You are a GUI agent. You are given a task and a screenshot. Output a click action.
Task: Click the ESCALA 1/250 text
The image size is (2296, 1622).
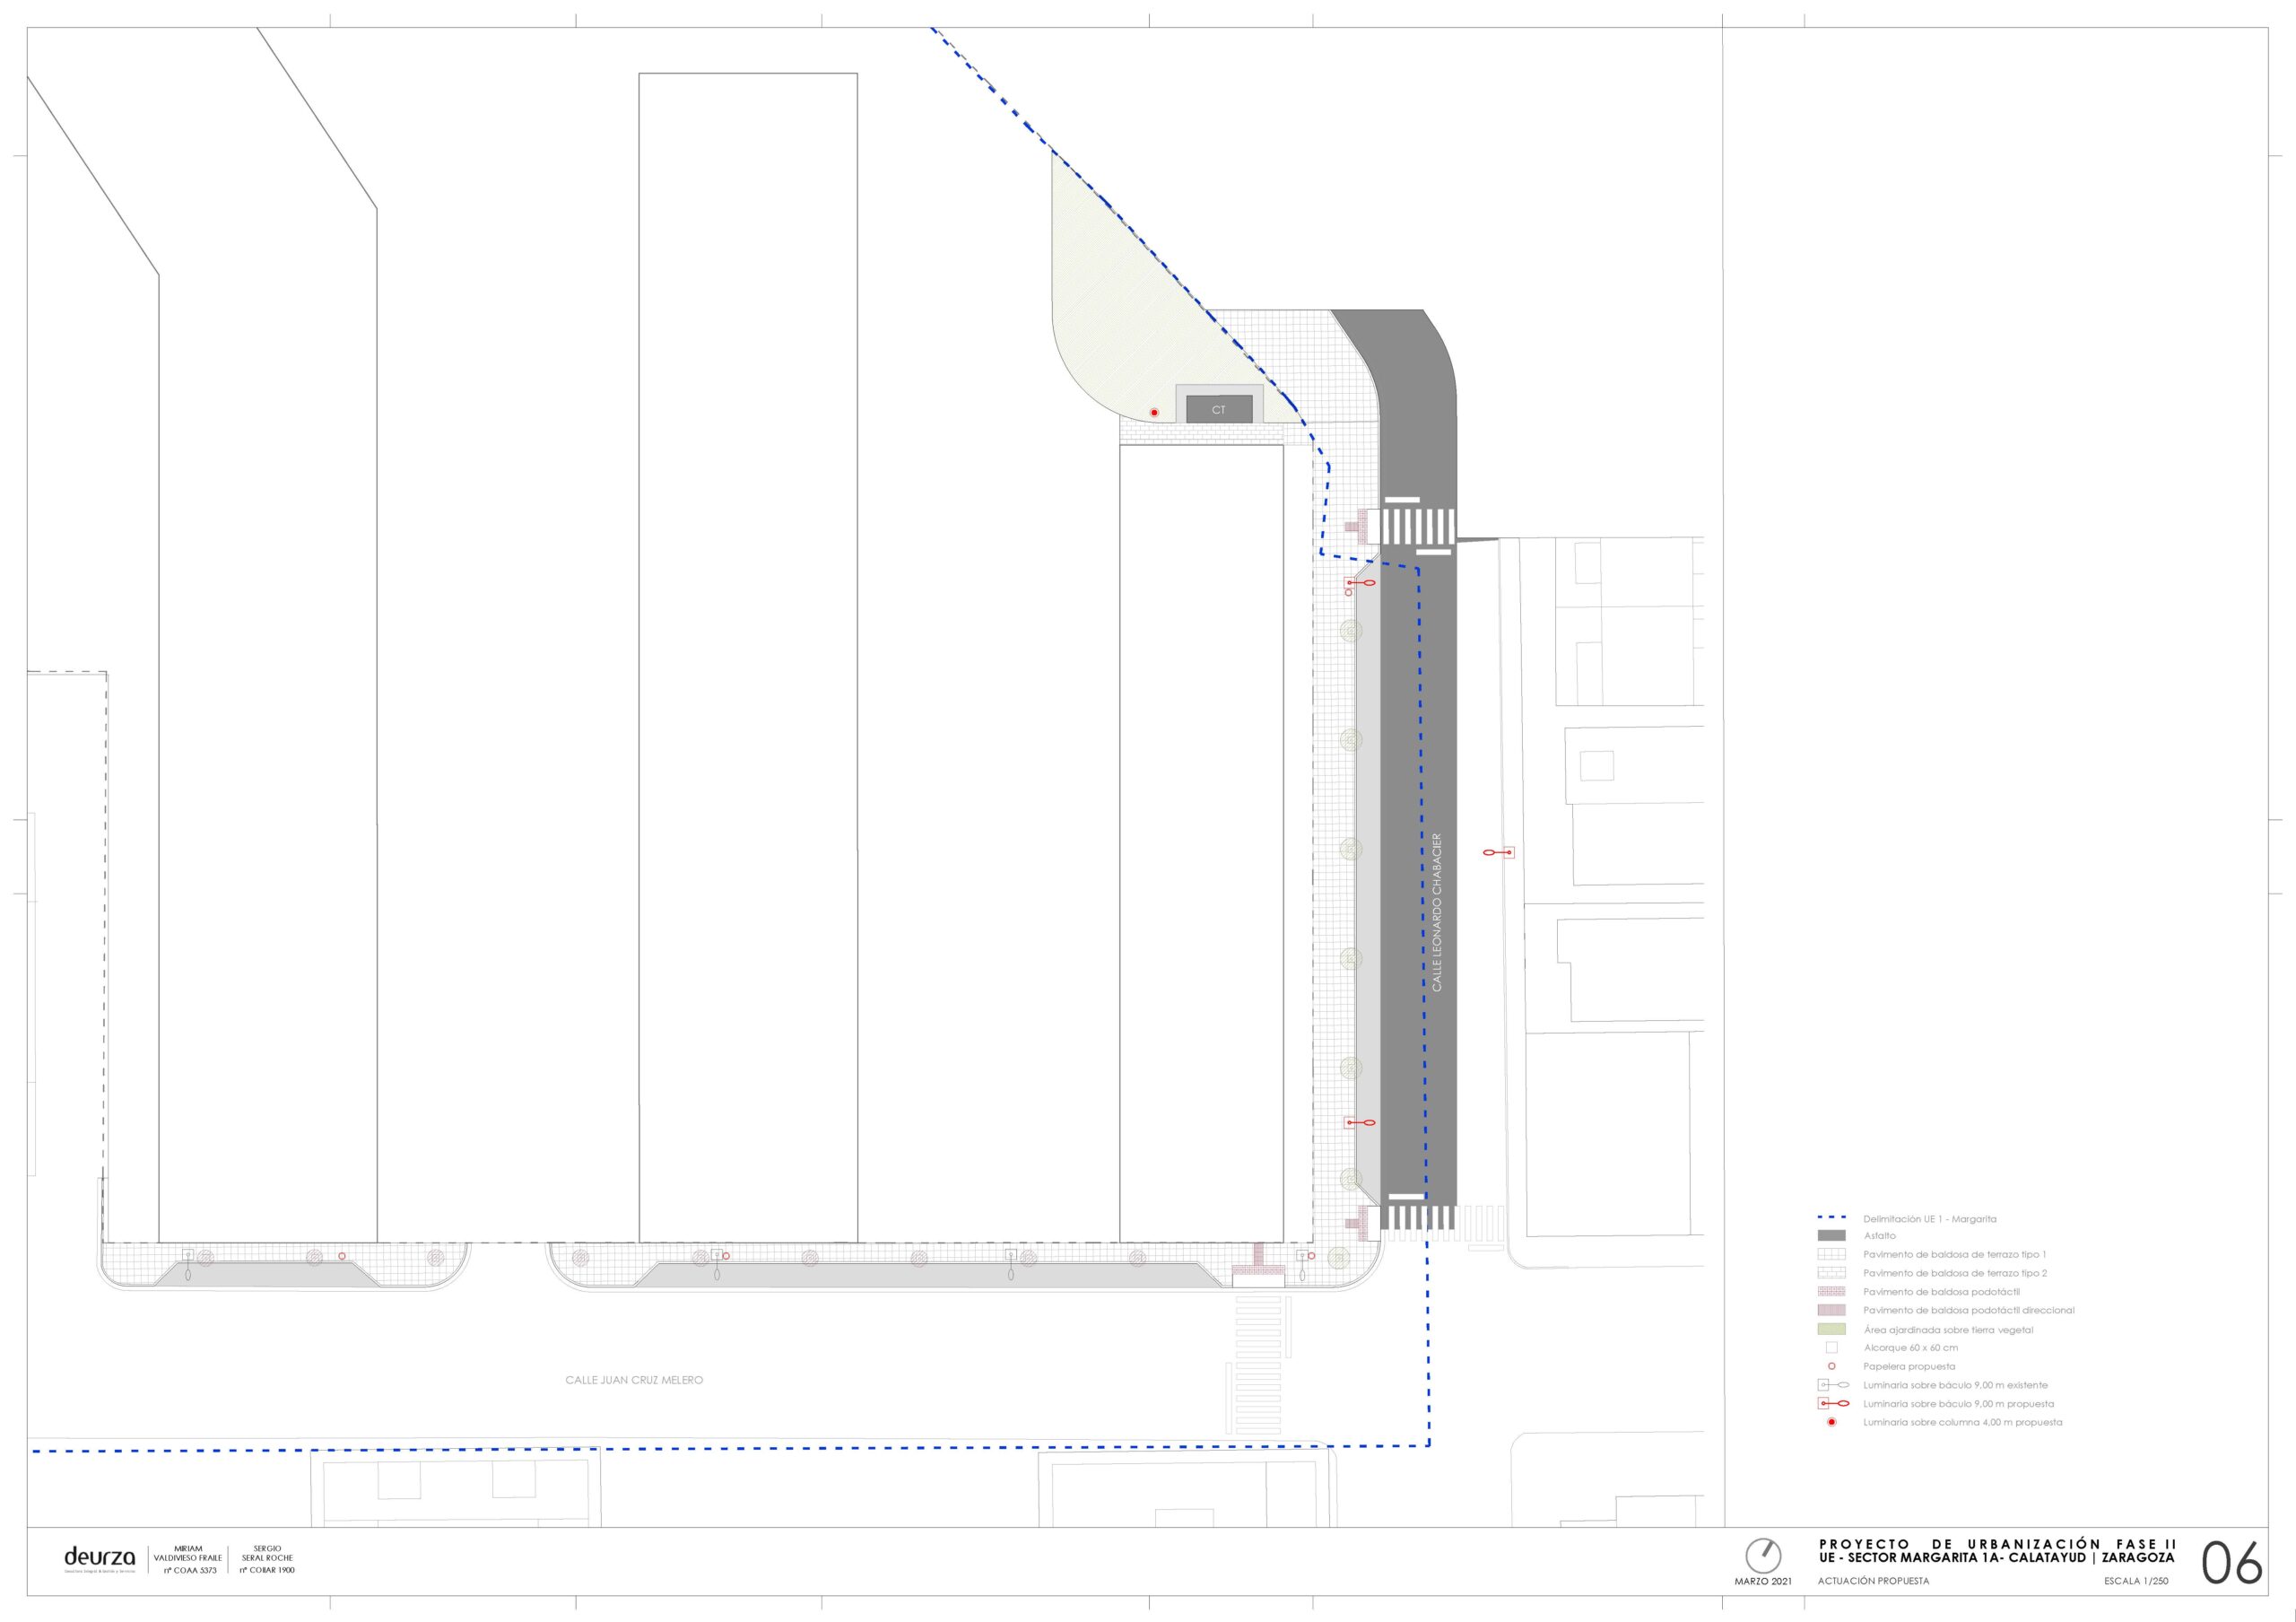[x=2137, y=1581]
